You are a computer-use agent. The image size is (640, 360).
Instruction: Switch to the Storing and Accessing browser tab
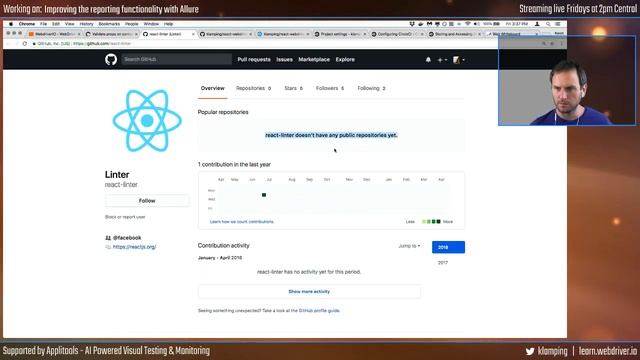coord(453,34)
